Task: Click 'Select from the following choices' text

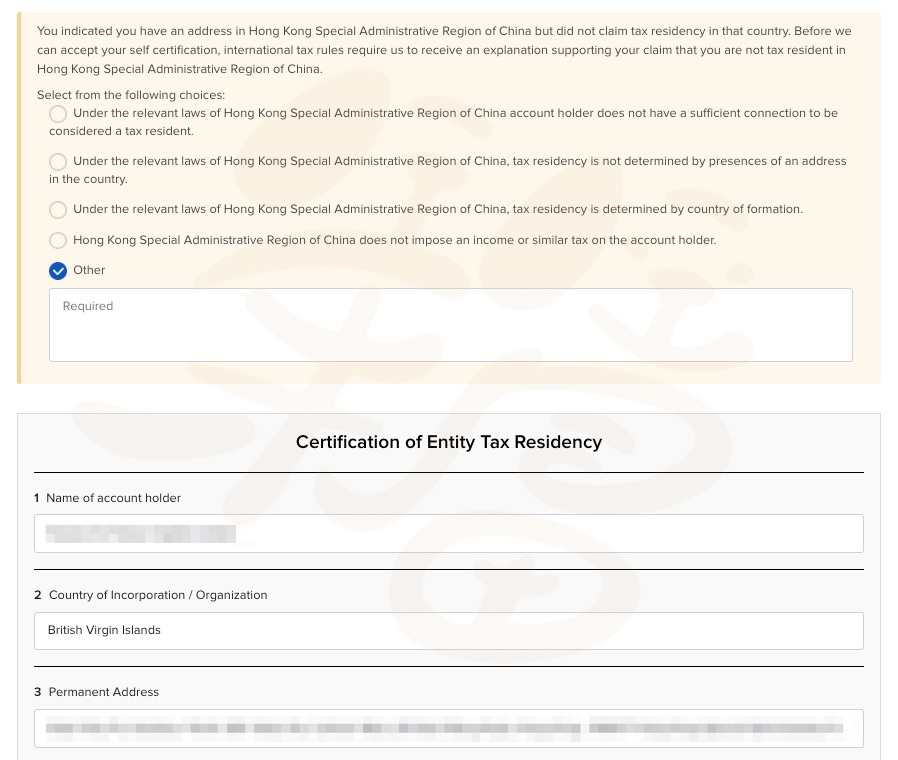Action: 131,95
